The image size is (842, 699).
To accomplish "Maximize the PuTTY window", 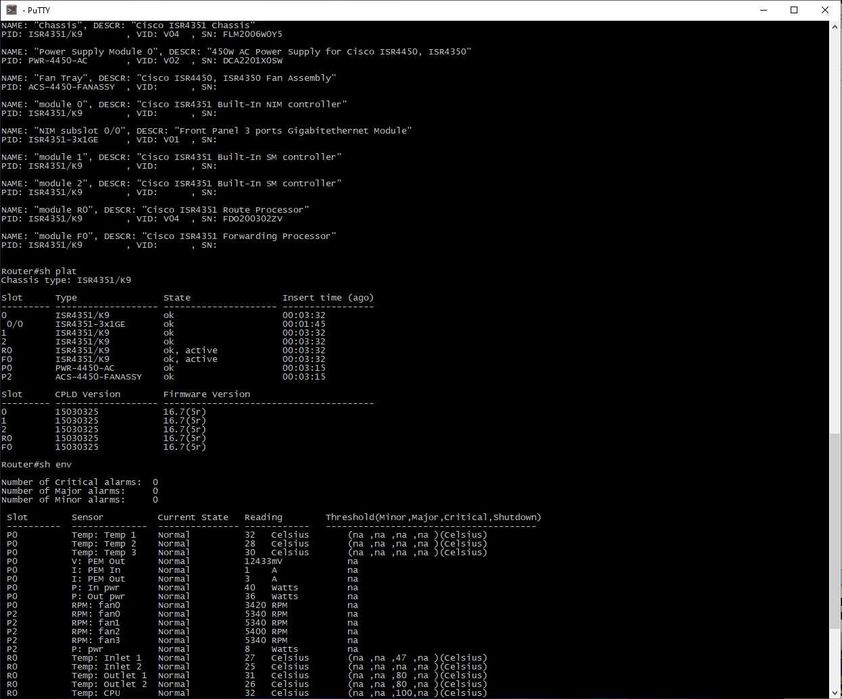I will pyautogui.click(x=794, y=10).
